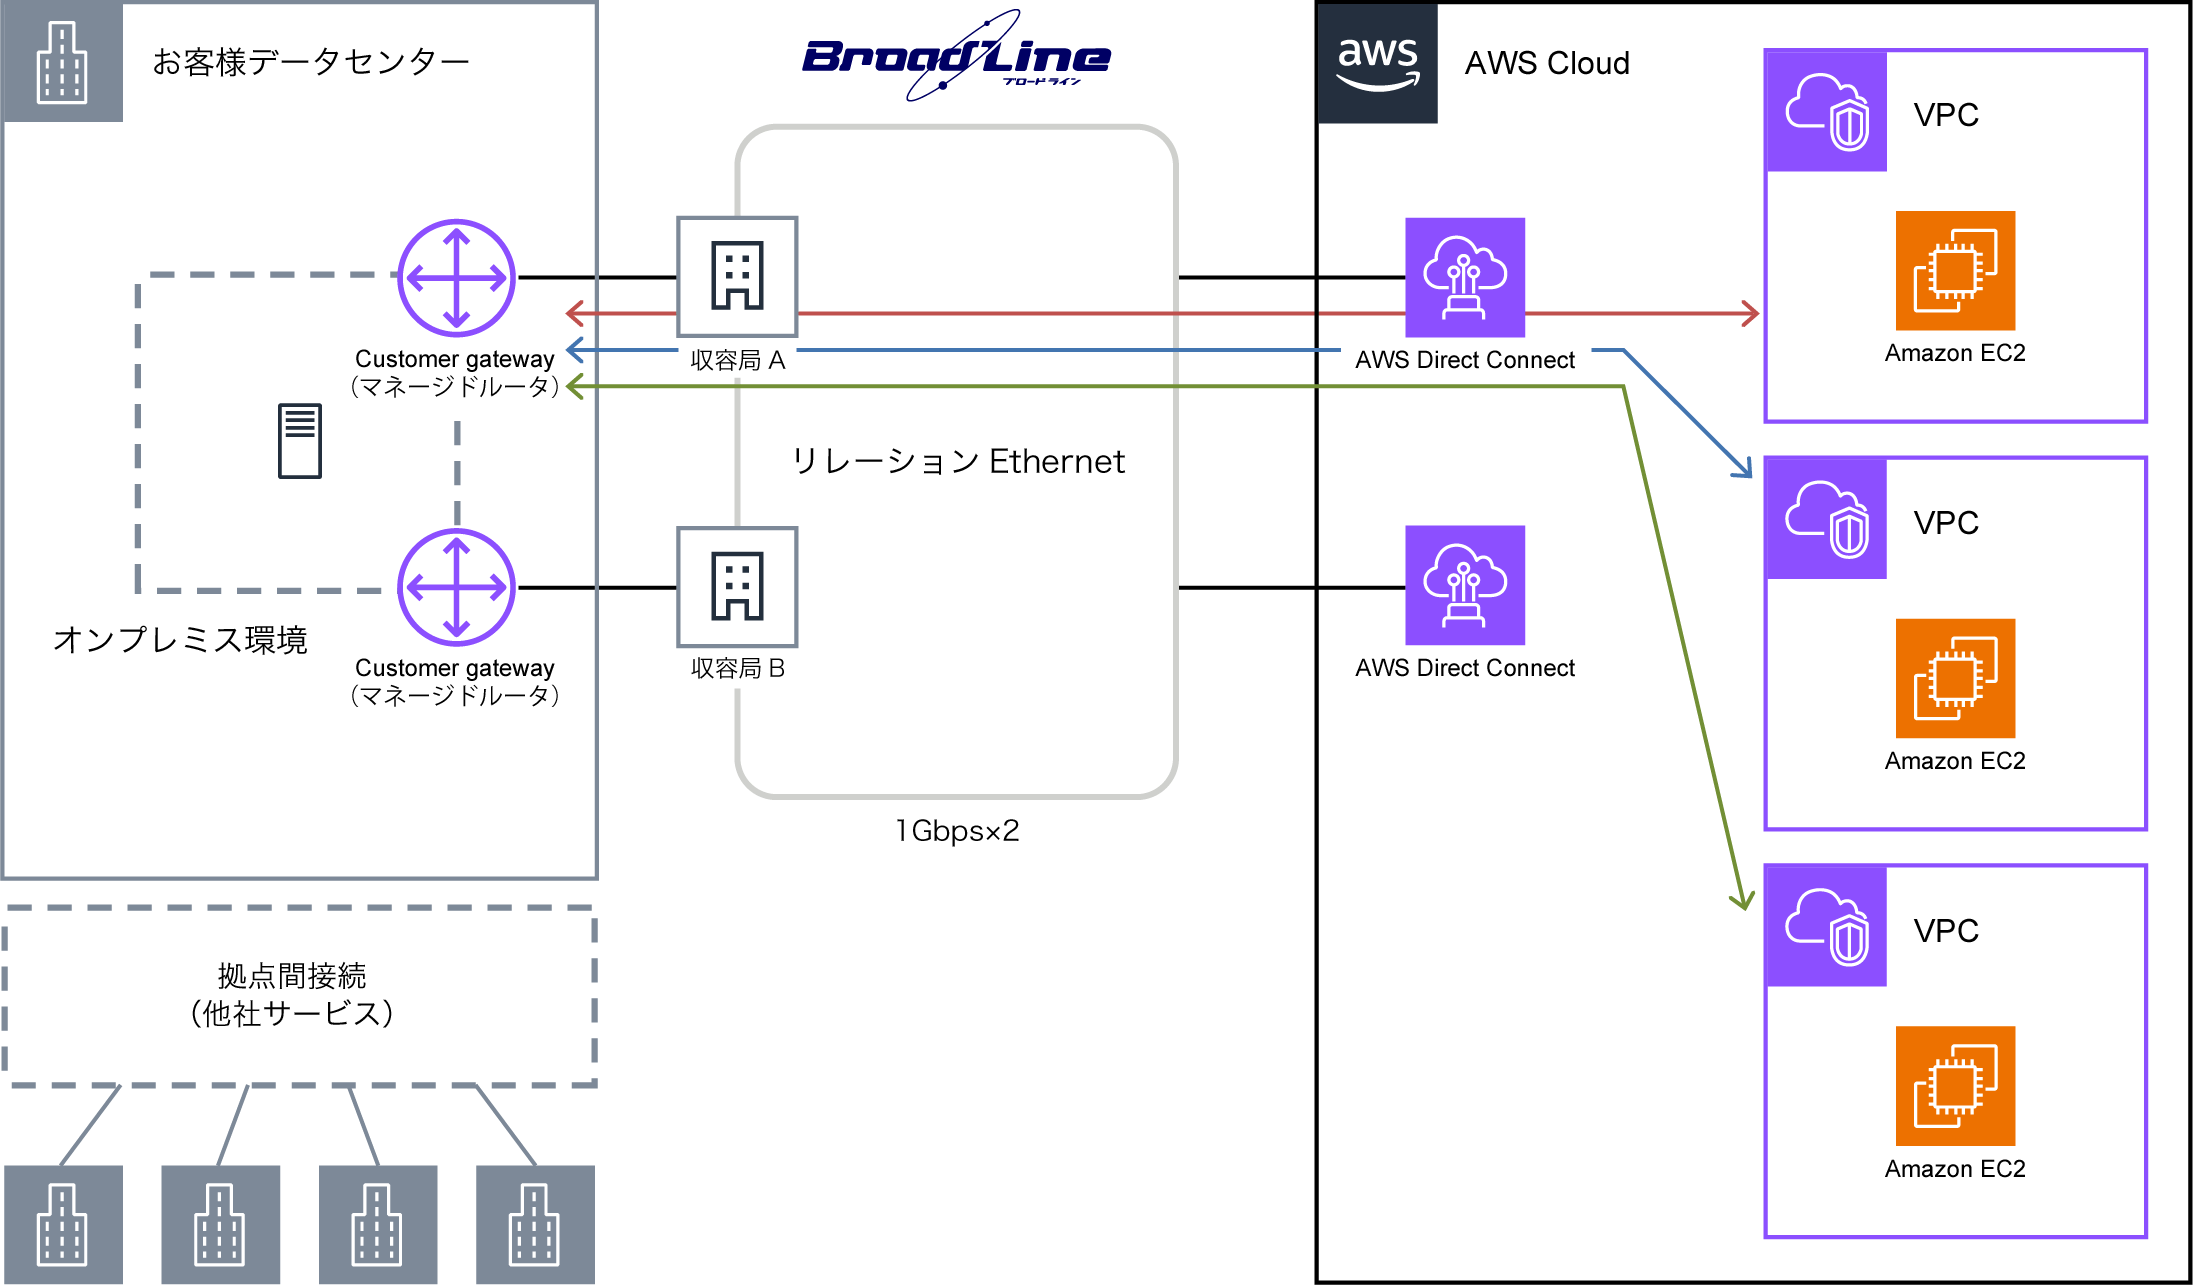This screenshot has height=1285, width=2193.
Task: Click the お客様データセンター title text
Action: pyautogui.click(x=311, y=62)
